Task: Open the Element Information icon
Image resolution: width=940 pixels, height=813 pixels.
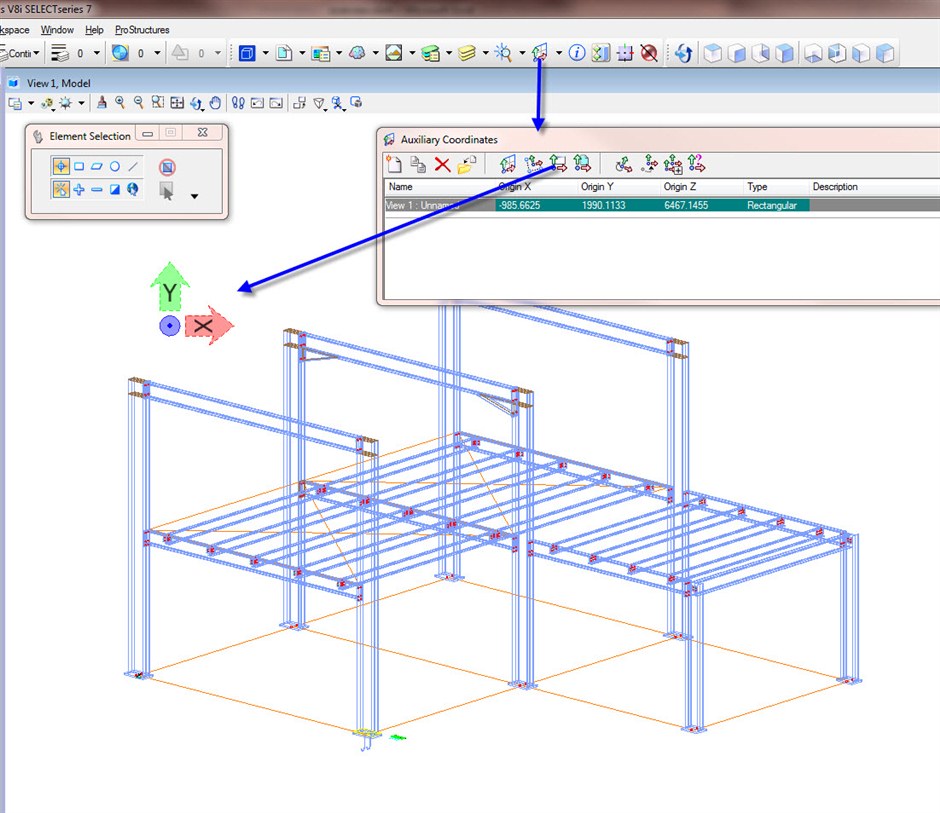Action: click(x=577, y=53)
